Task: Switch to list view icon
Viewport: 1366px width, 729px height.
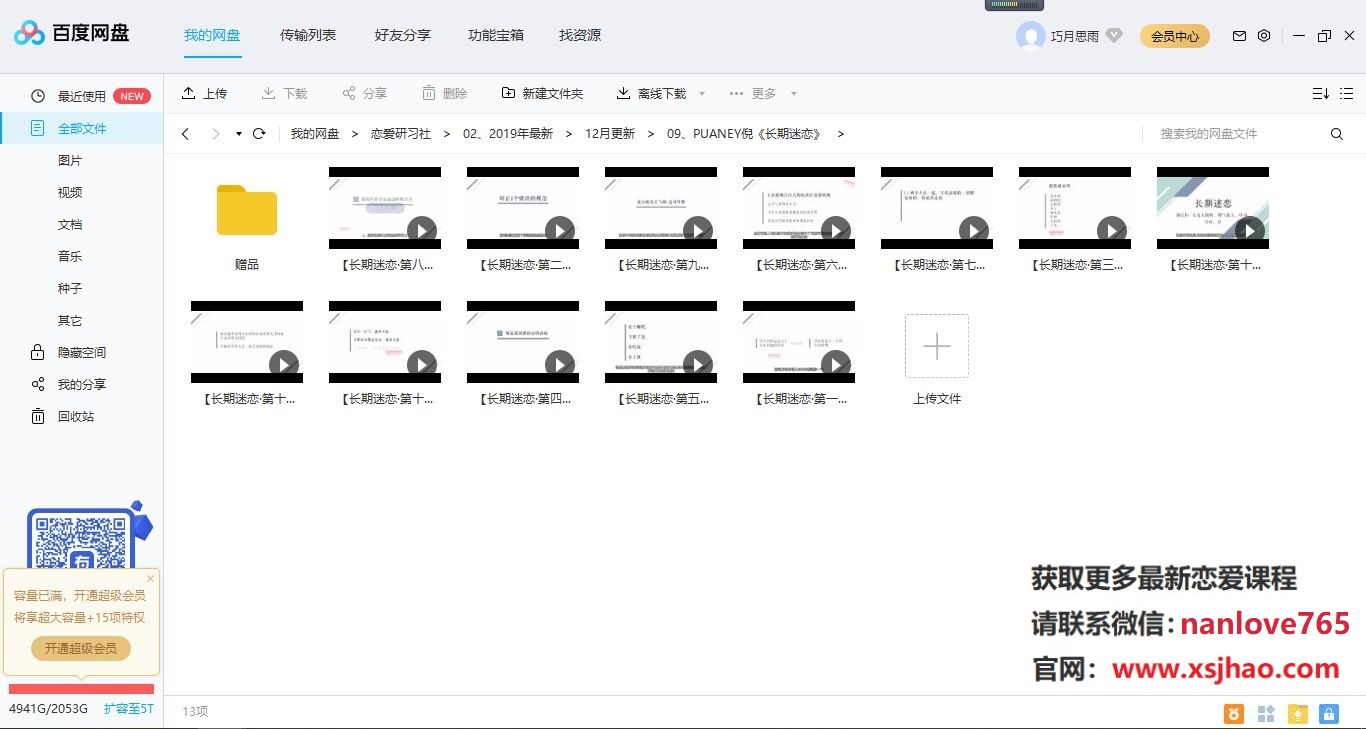Action: click(x=1347, y=93)
